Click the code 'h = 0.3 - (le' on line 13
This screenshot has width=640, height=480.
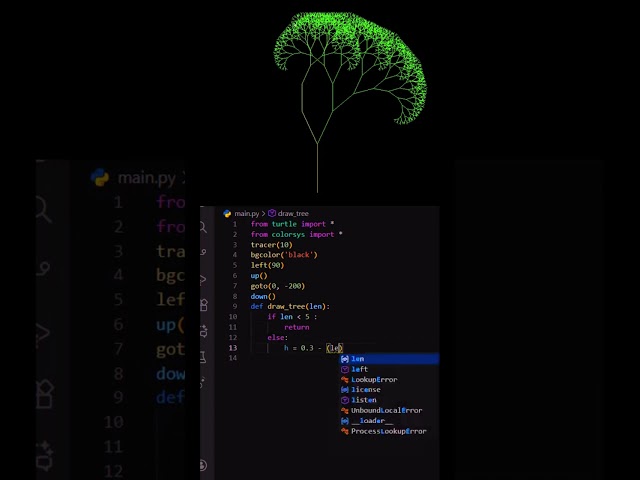coord(313,348)
